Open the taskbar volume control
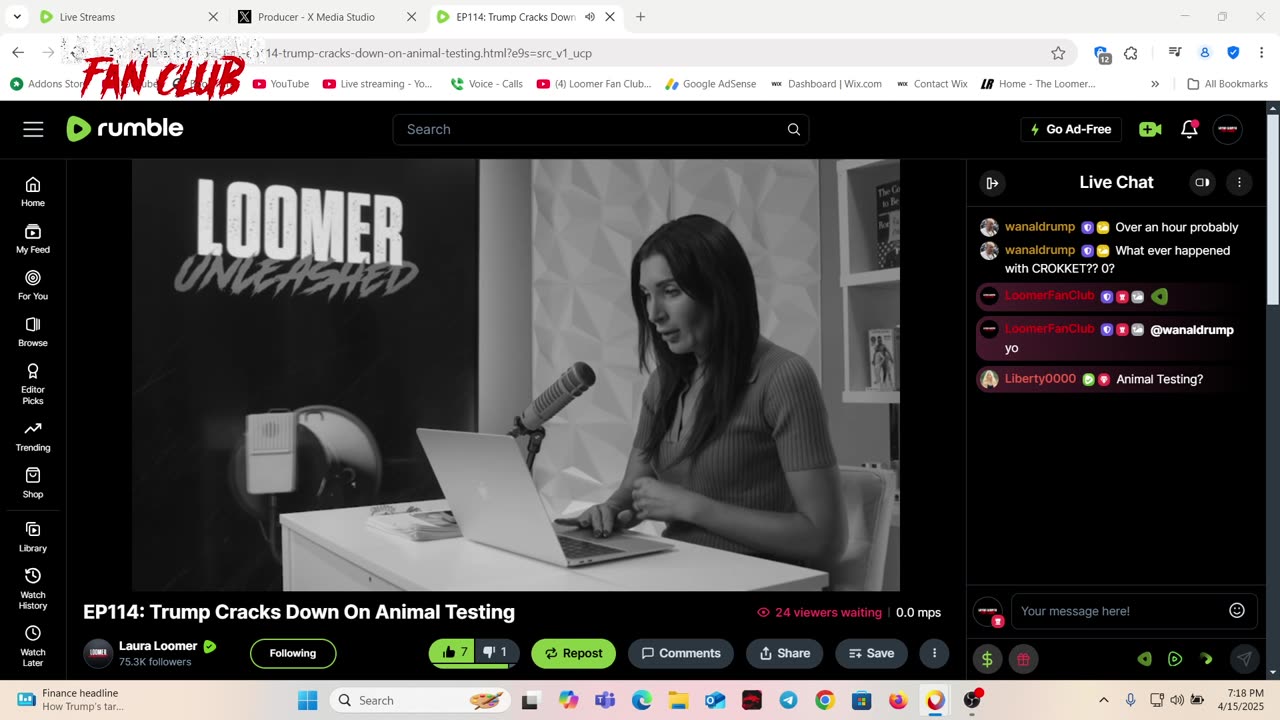Screen dimensions: 1280x720 point(1177,700)
